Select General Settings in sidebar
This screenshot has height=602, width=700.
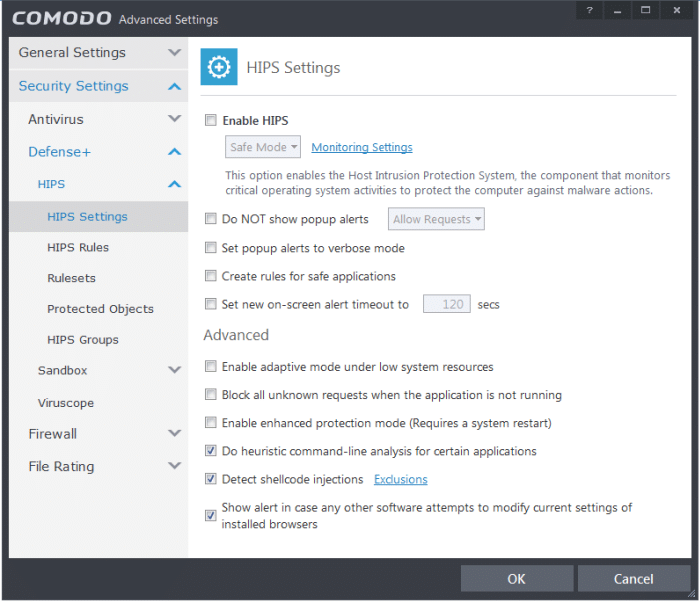point(72,53)
